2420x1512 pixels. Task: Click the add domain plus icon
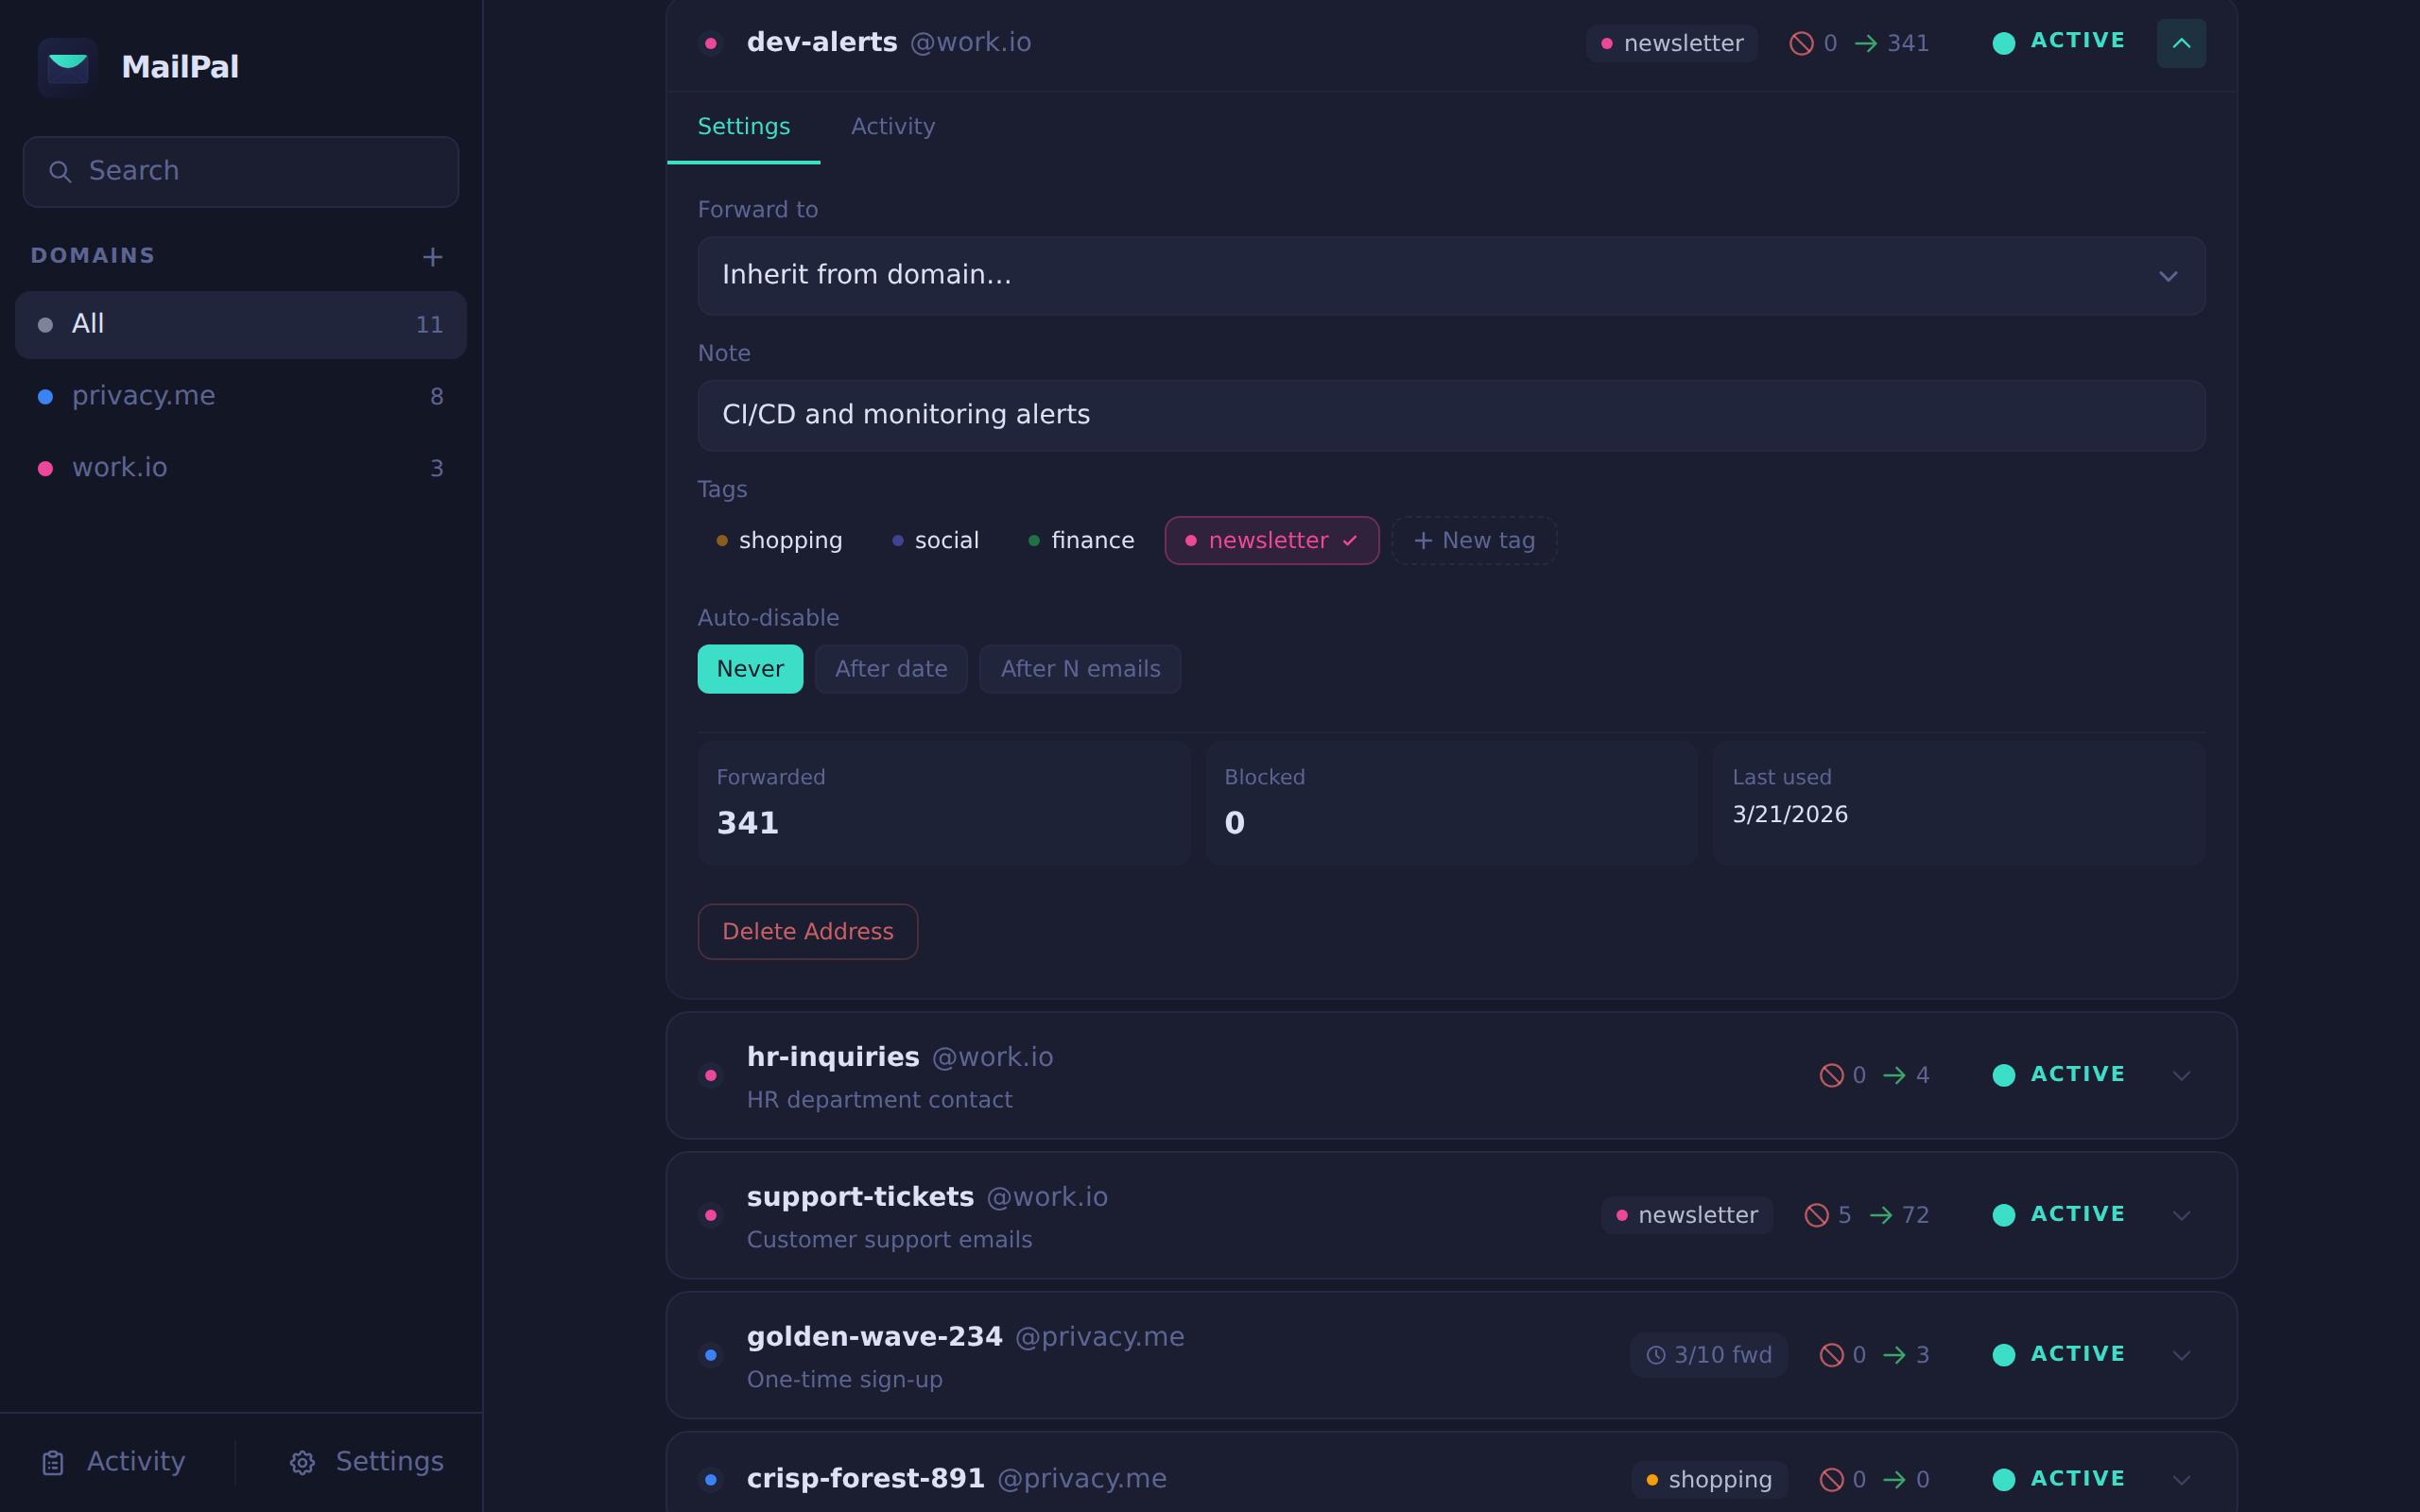click(432, 257)
